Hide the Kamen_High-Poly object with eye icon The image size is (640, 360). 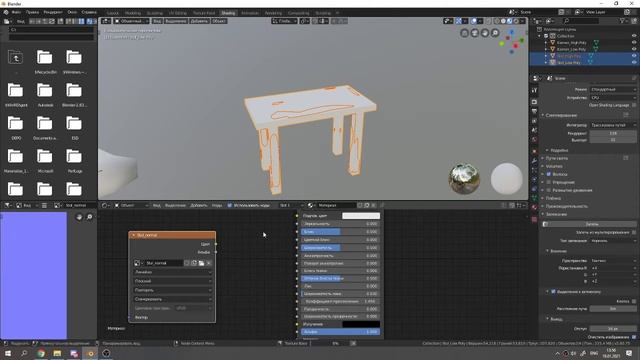[x=634, y=42]
